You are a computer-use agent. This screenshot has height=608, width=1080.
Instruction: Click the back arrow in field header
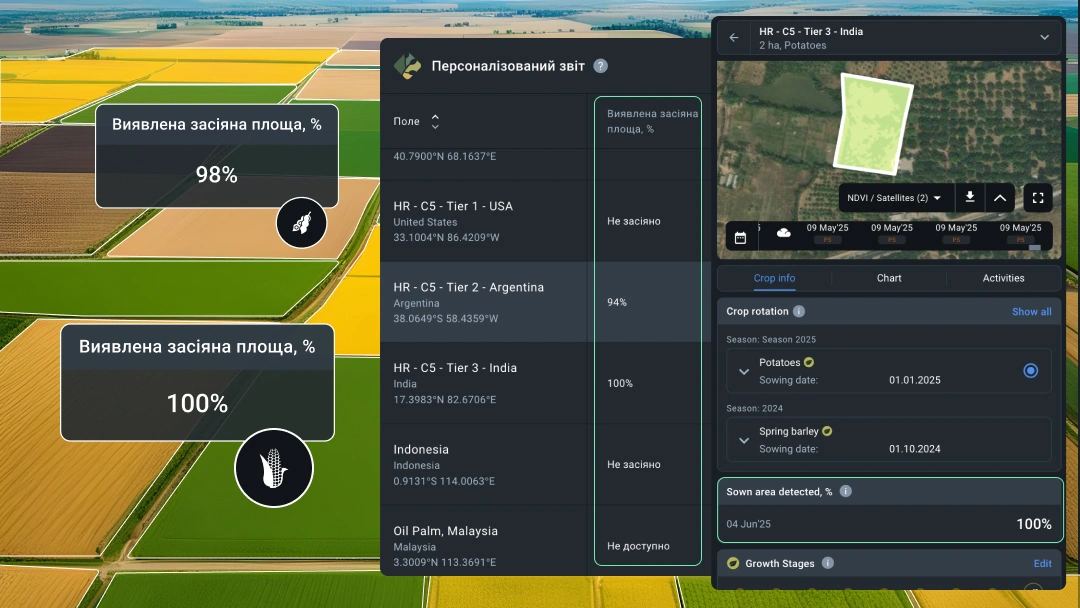click(734, 38)
